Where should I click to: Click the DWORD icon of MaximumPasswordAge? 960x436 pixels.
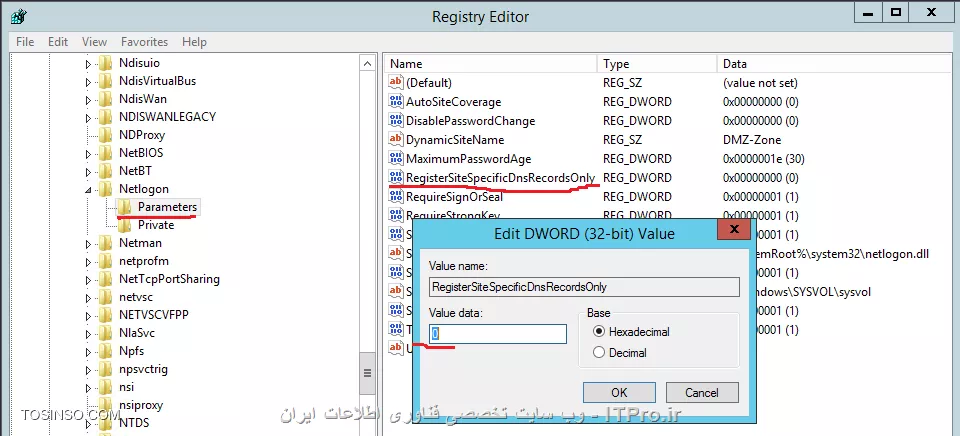click(x=396, y=159)
